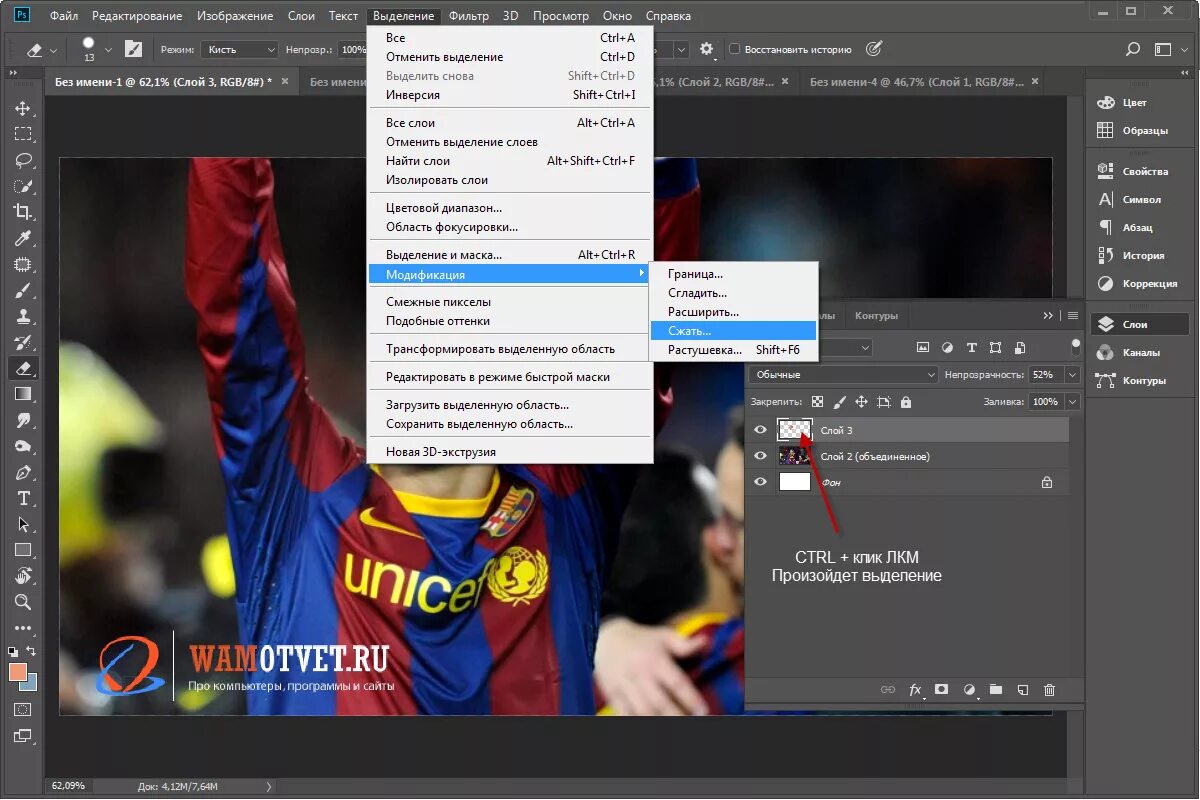Create new group folder icon
This screenshot has height=800, width=1200.
click(x=996, y=690)
